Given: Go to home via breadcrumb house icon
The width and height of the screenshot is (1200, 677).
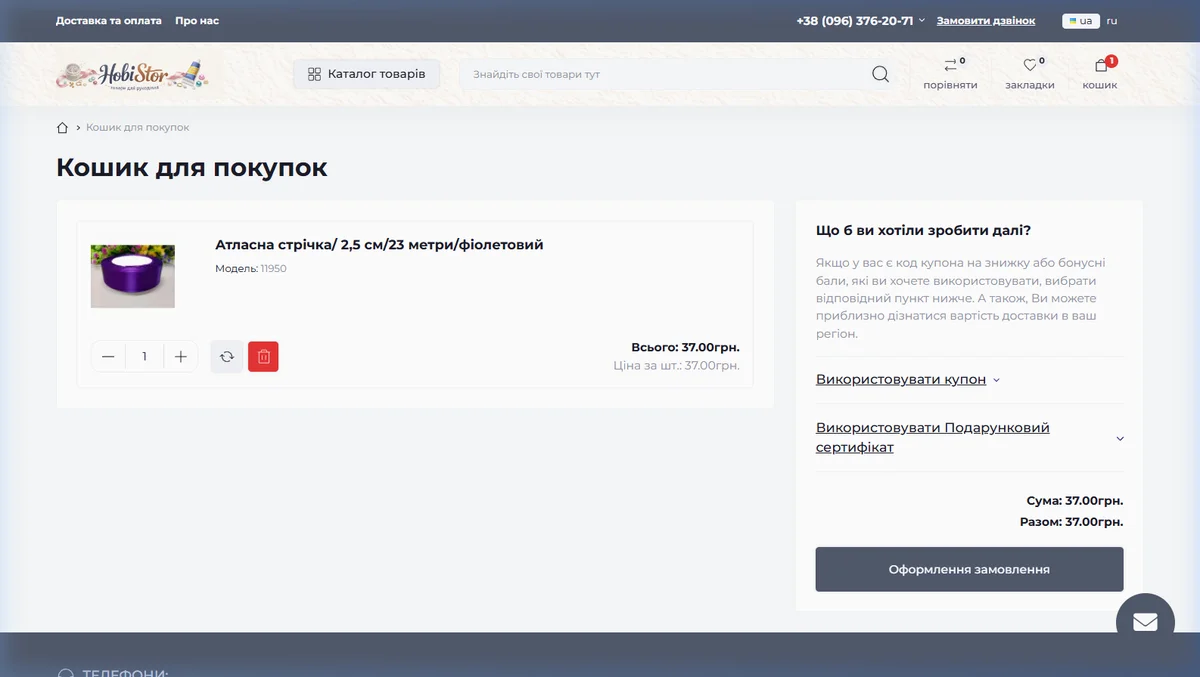Looking at the screenshot, I should click(x=63, y=128).
